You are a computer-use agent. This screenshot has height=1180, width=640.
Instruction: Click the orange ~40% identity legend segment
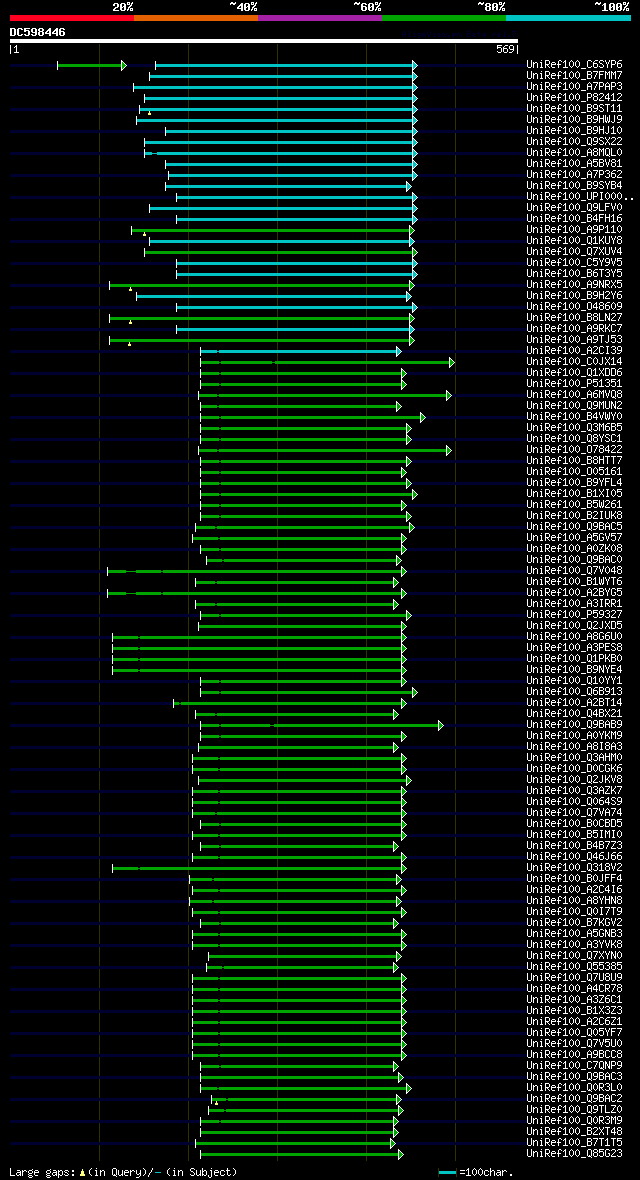click(196, 17)
